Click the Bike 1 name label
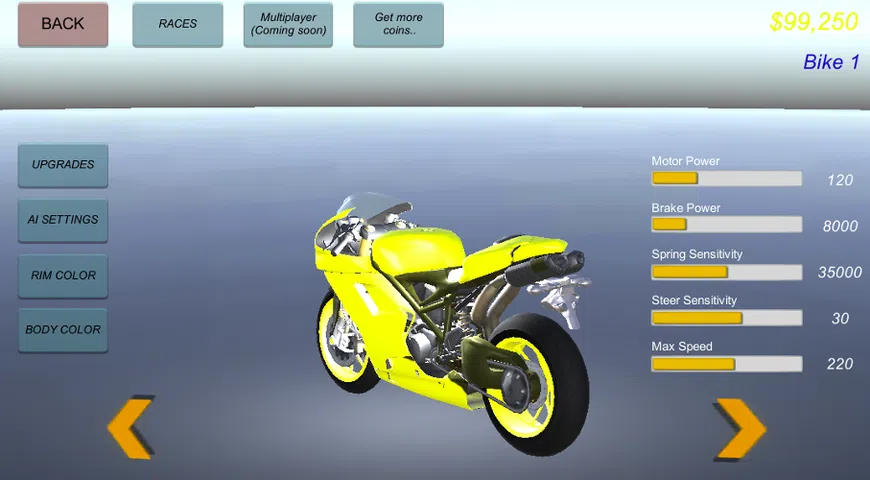 (x=830, y=62)
